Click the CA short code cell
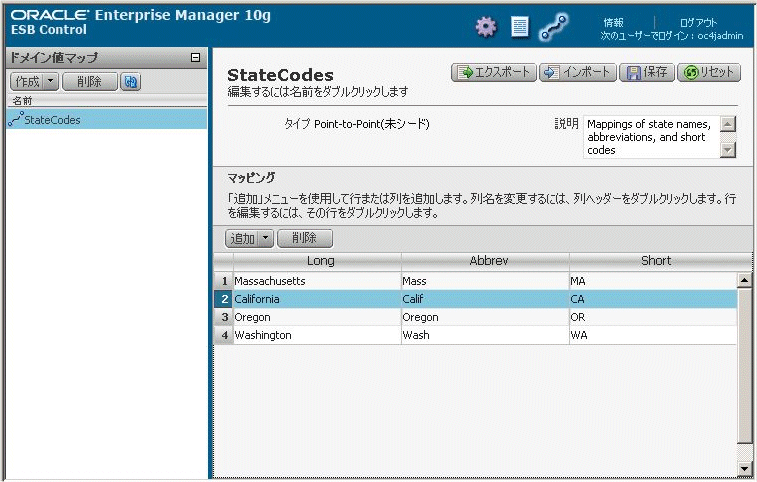This screenshot has height=482, width=757. pos(653,299)
